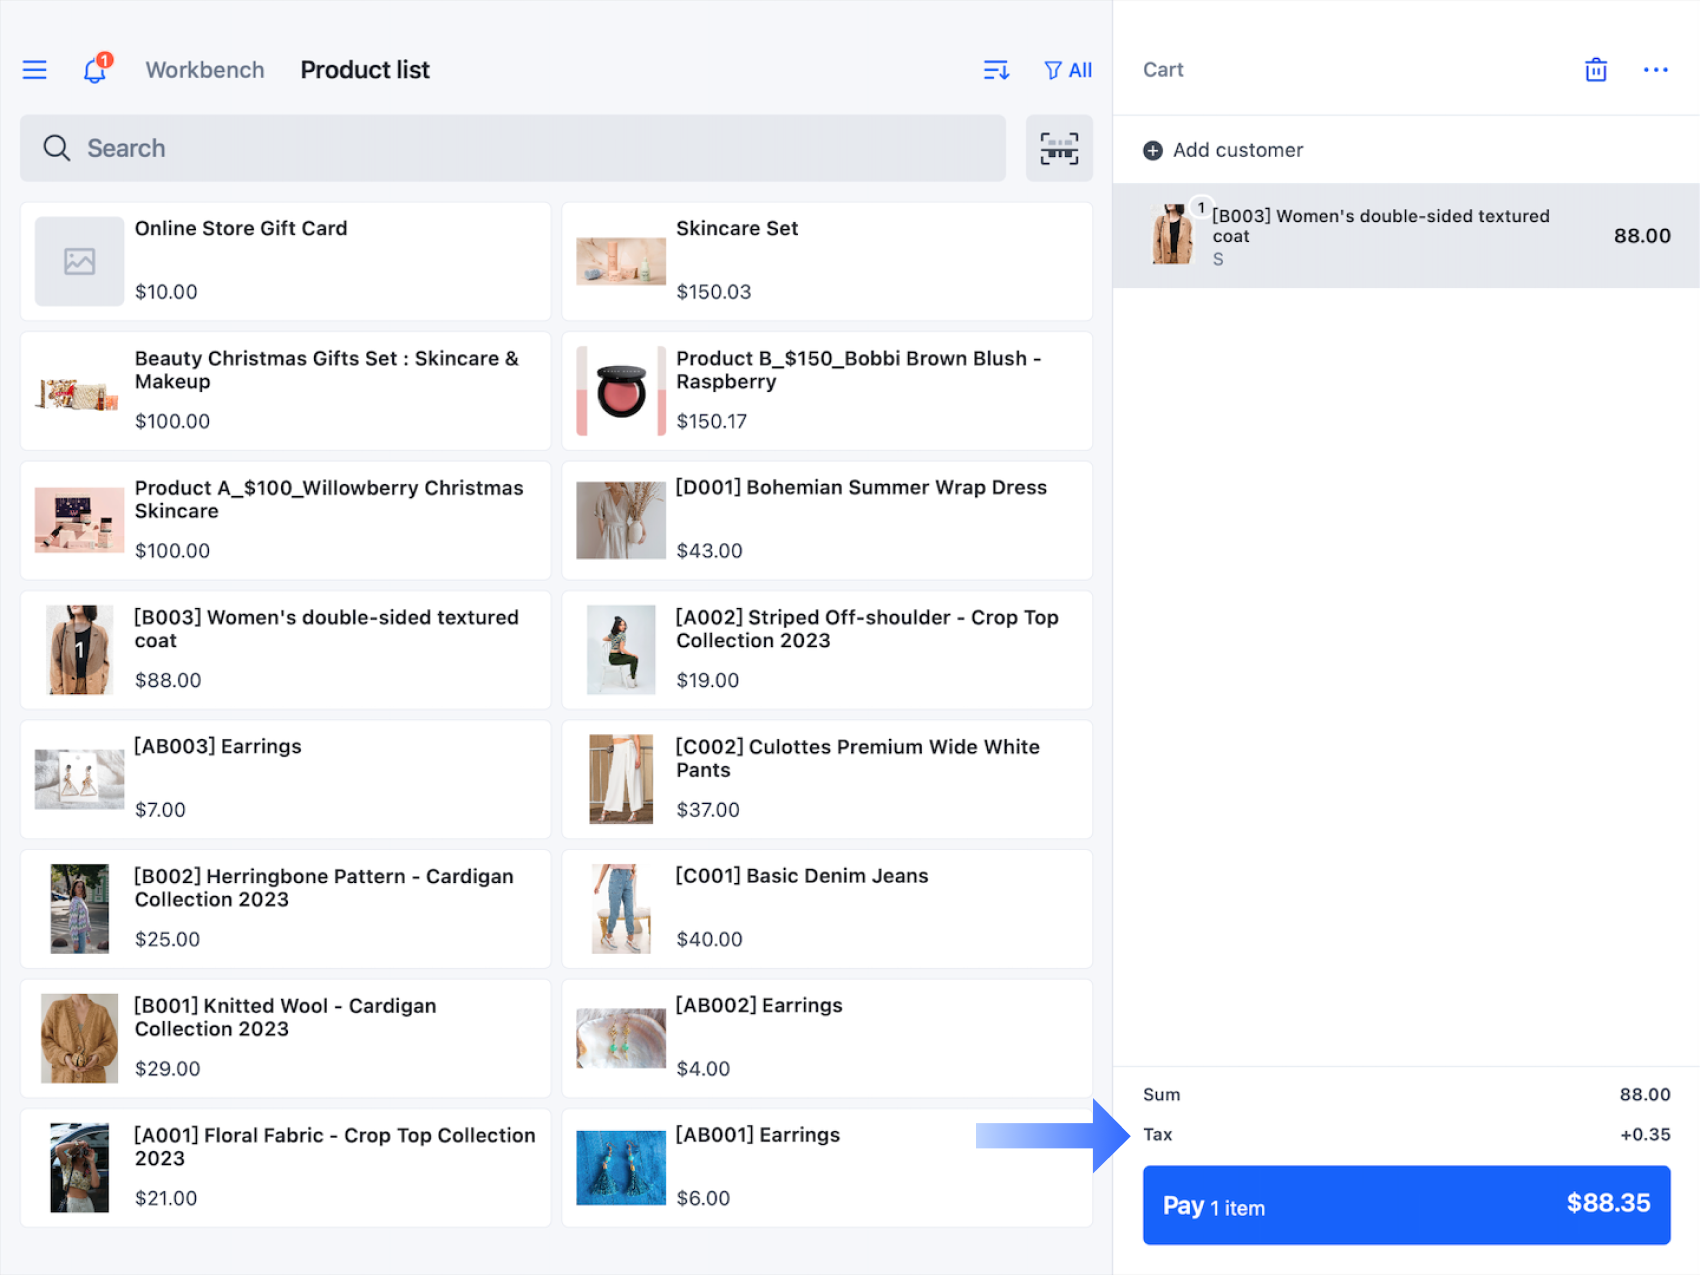Click Skincare Set product thumbnail
Image resolution: width=1700 pixels, height=1275 pixels.
tap(621, 261)
